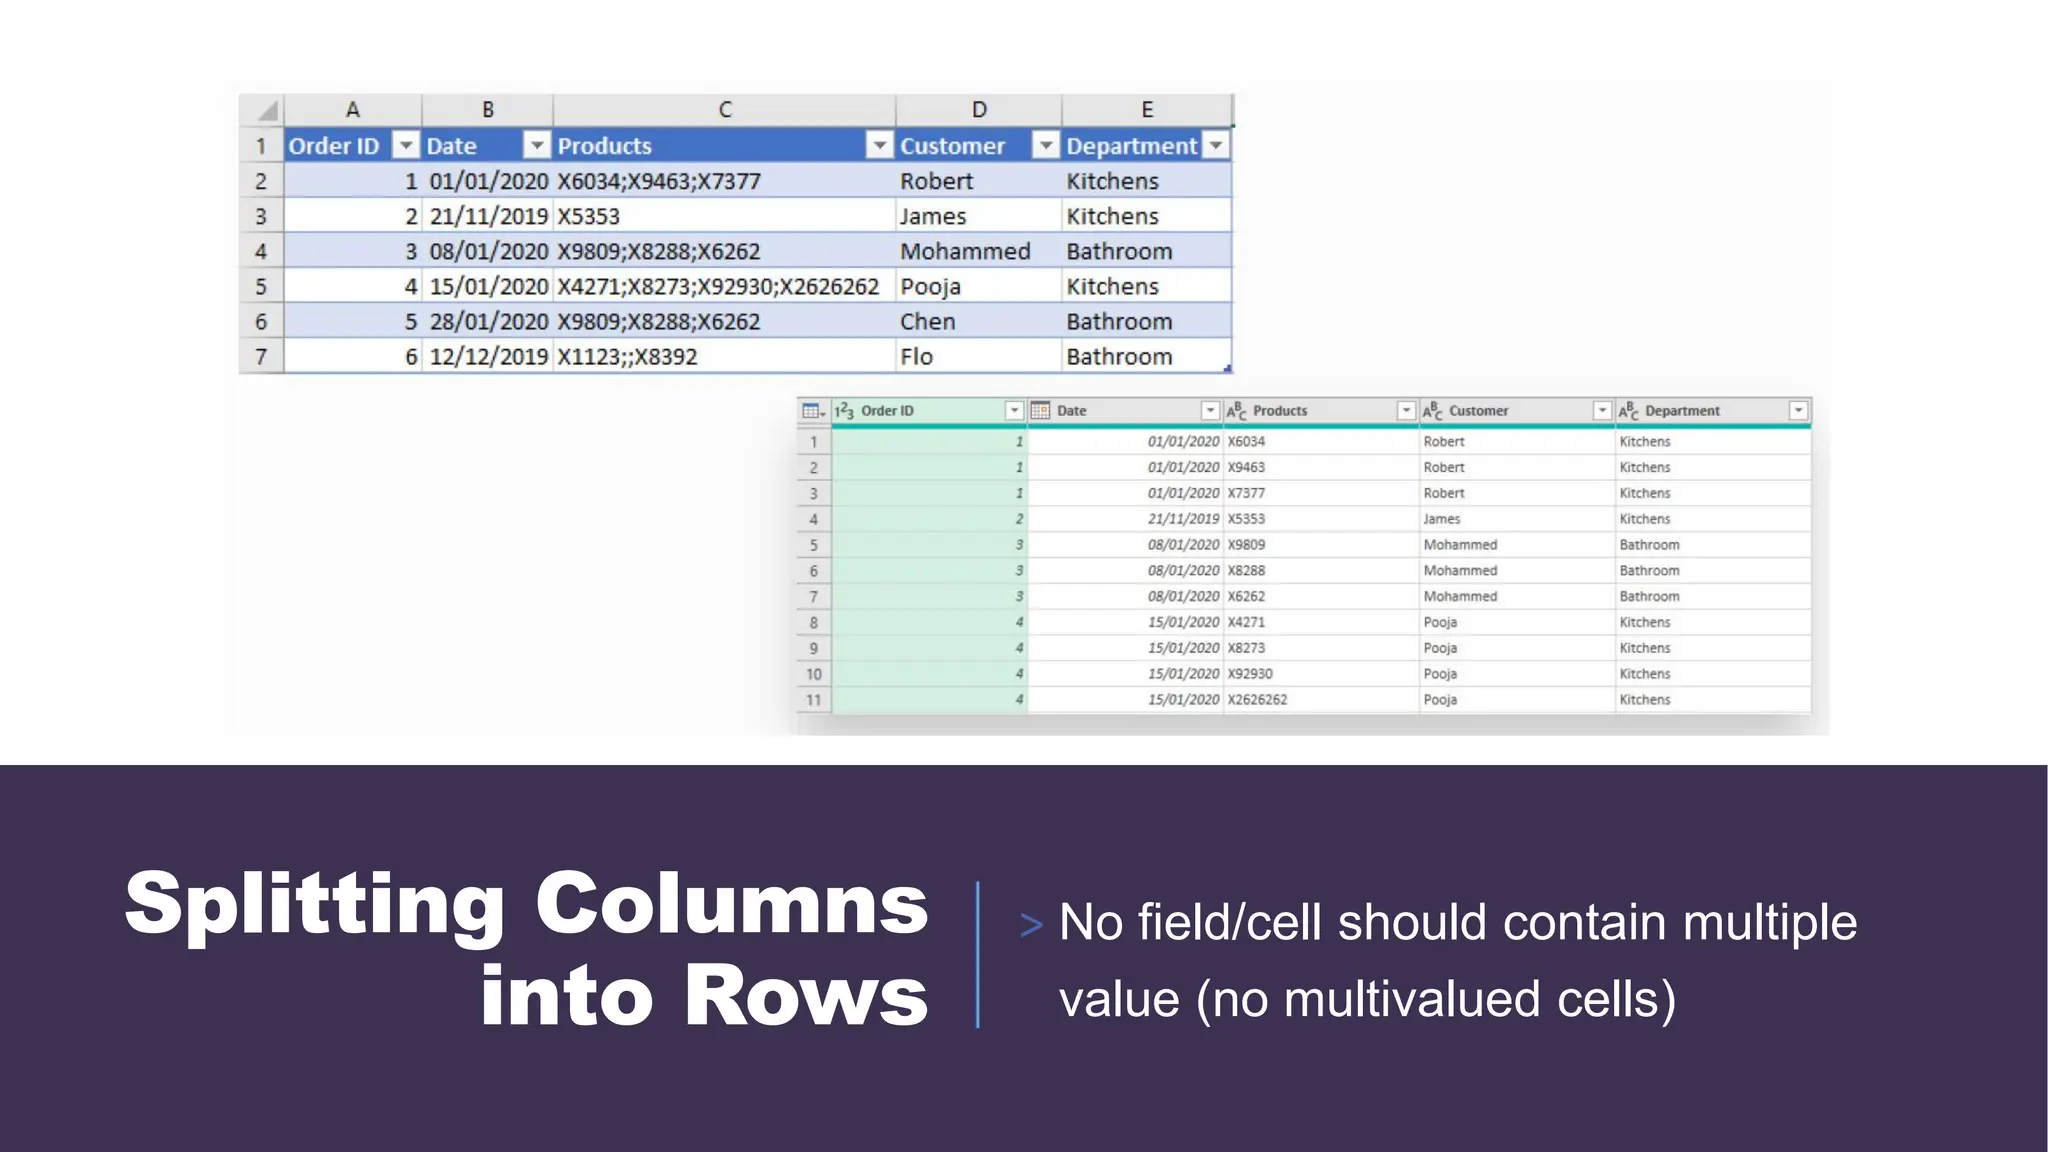Click the Excel cell Flo

[979, 356]
